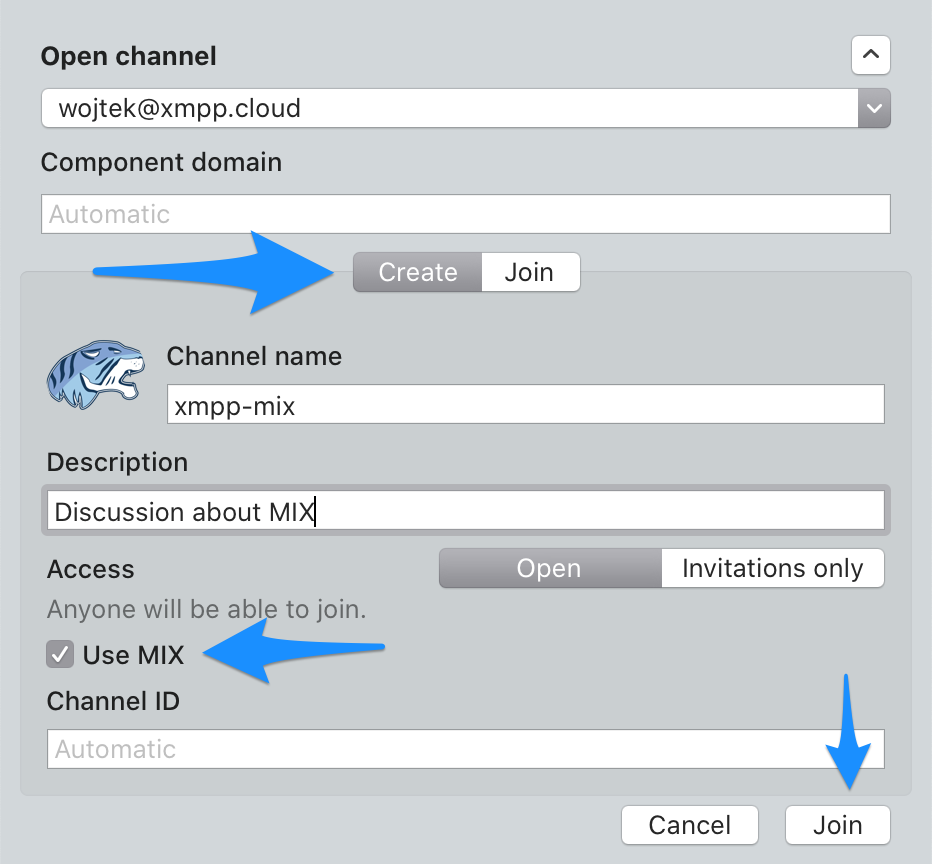Click the 'Anyone will be able to join' hint
932x864 pixels.
coord(207,609)
